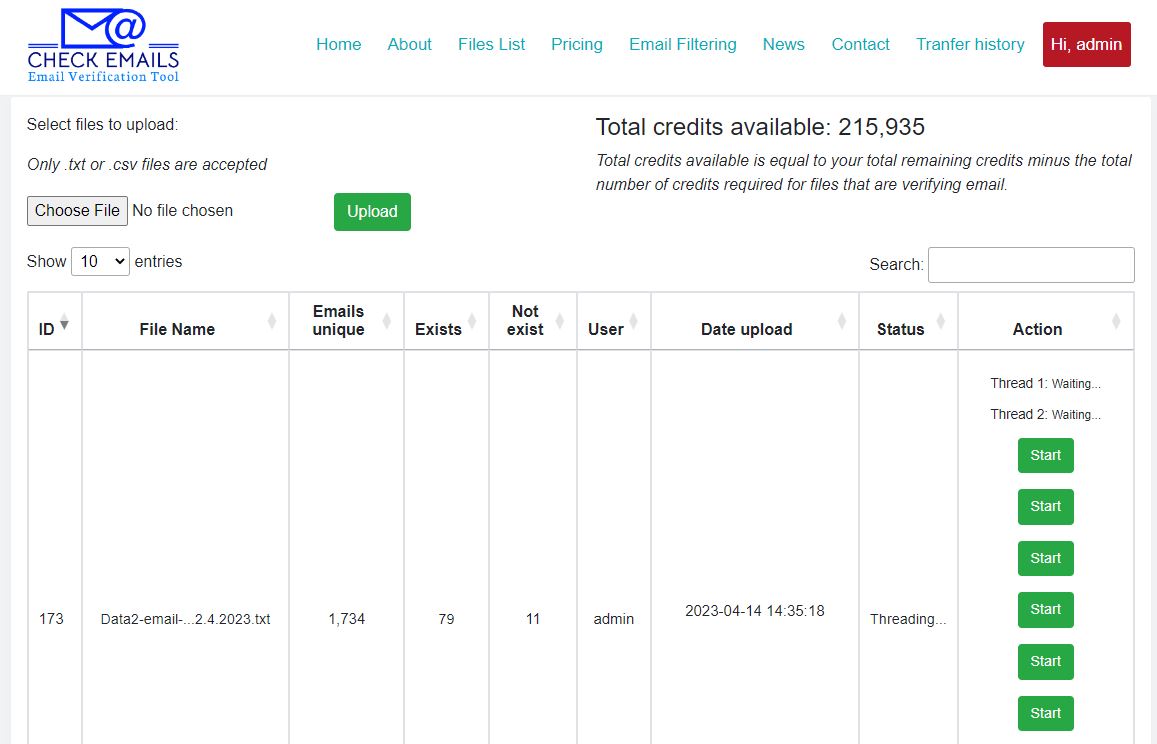Screen dimensions: 1157x744
Task: Click the Choose File button
Action: pos(77,211)
